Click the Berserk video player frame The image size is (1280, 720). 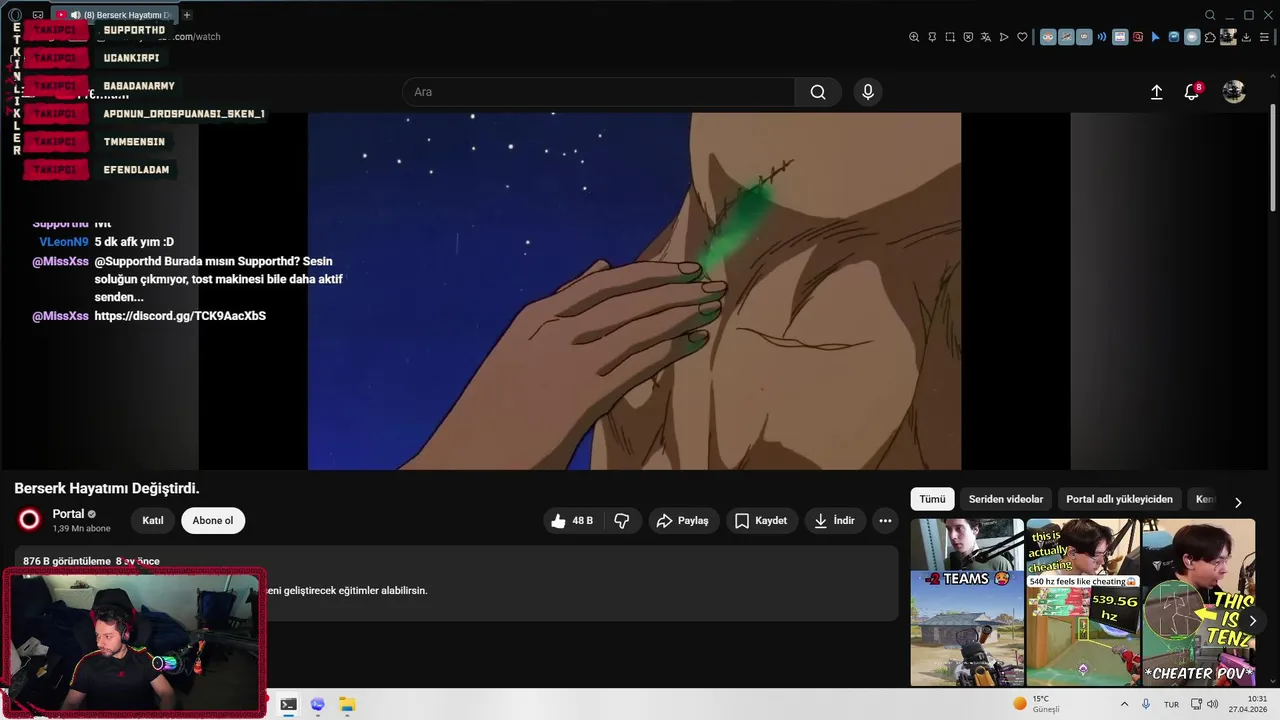coord(634,291)
